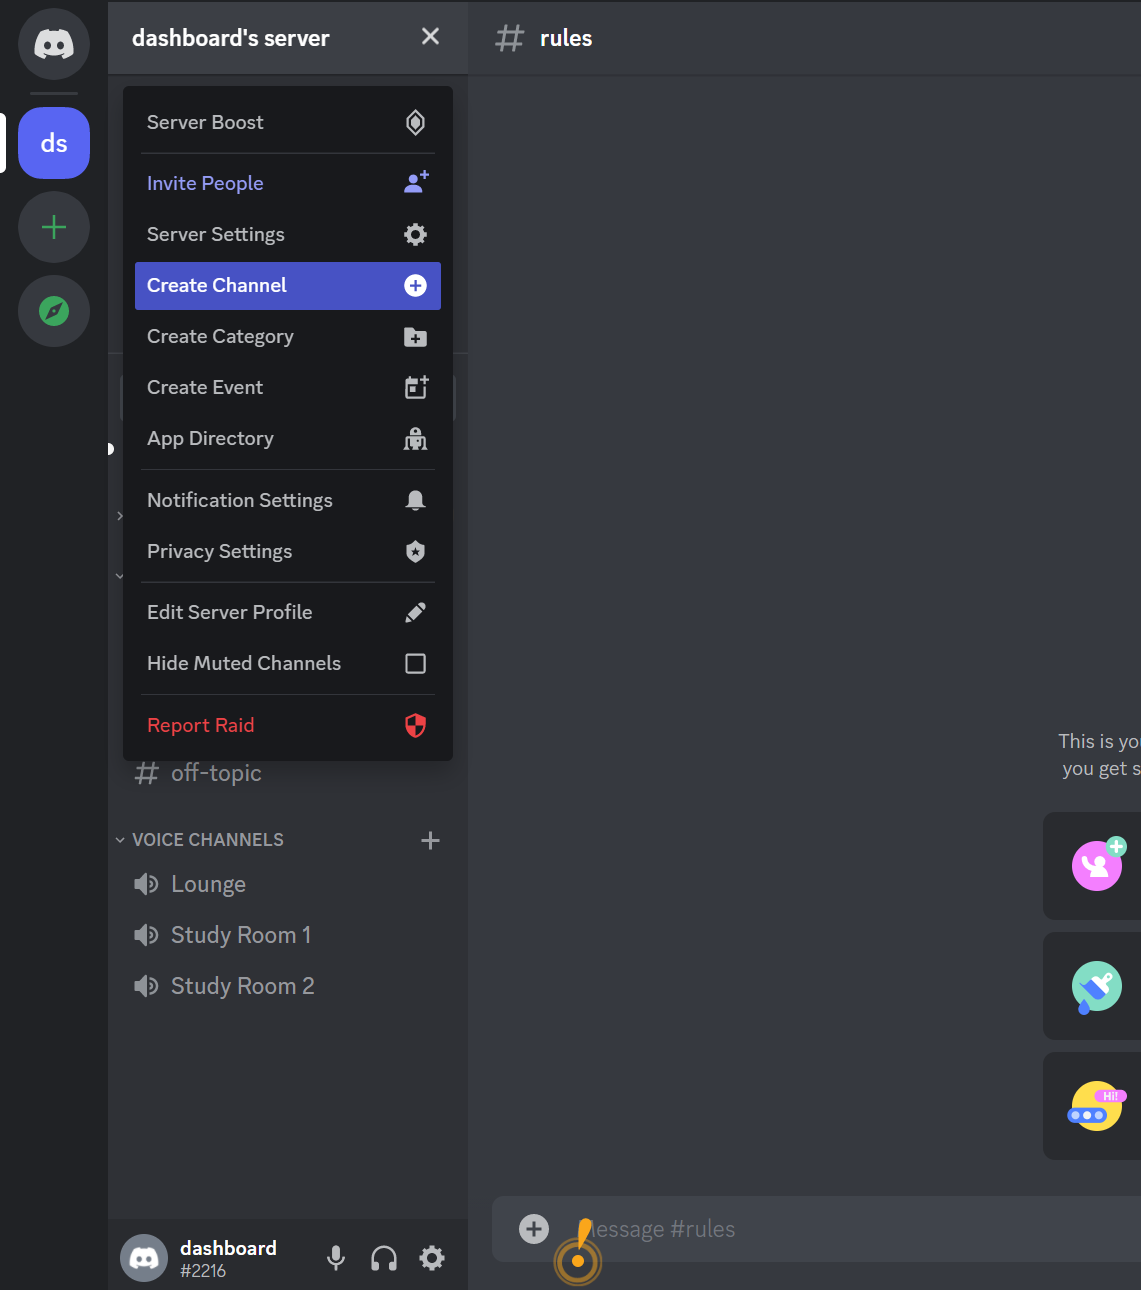Click the pink invite friends card icon

click(x=1098, y=865)
